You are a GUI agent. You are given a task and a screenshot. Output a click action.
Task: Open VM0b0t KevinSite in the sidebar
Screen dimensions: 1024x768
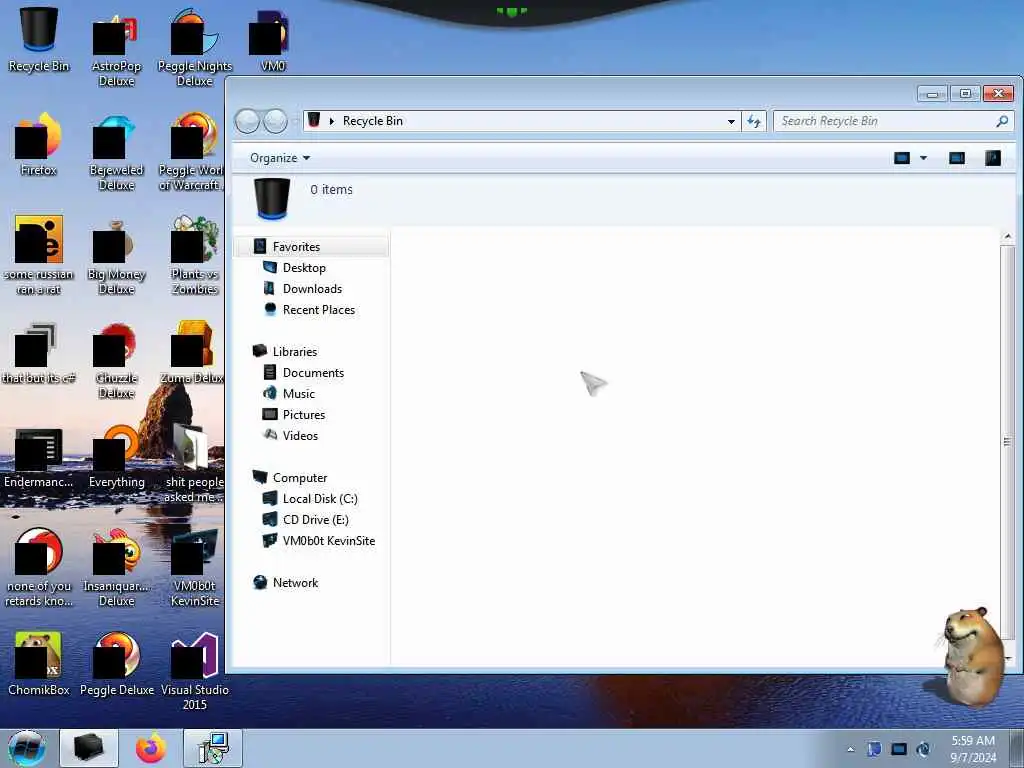[x=328, y=541]
